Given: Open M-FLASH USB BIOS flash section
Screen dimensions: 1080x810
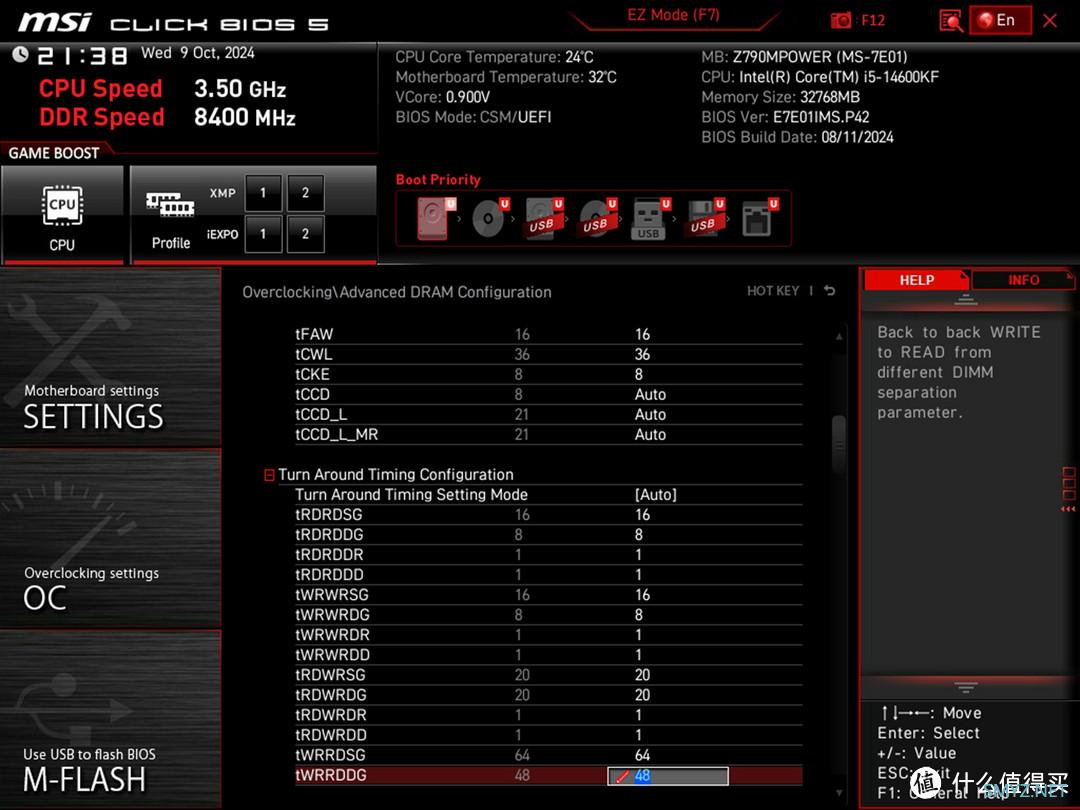Looking at the screenshot, I should pyautogui.click(x=110, y=720).
